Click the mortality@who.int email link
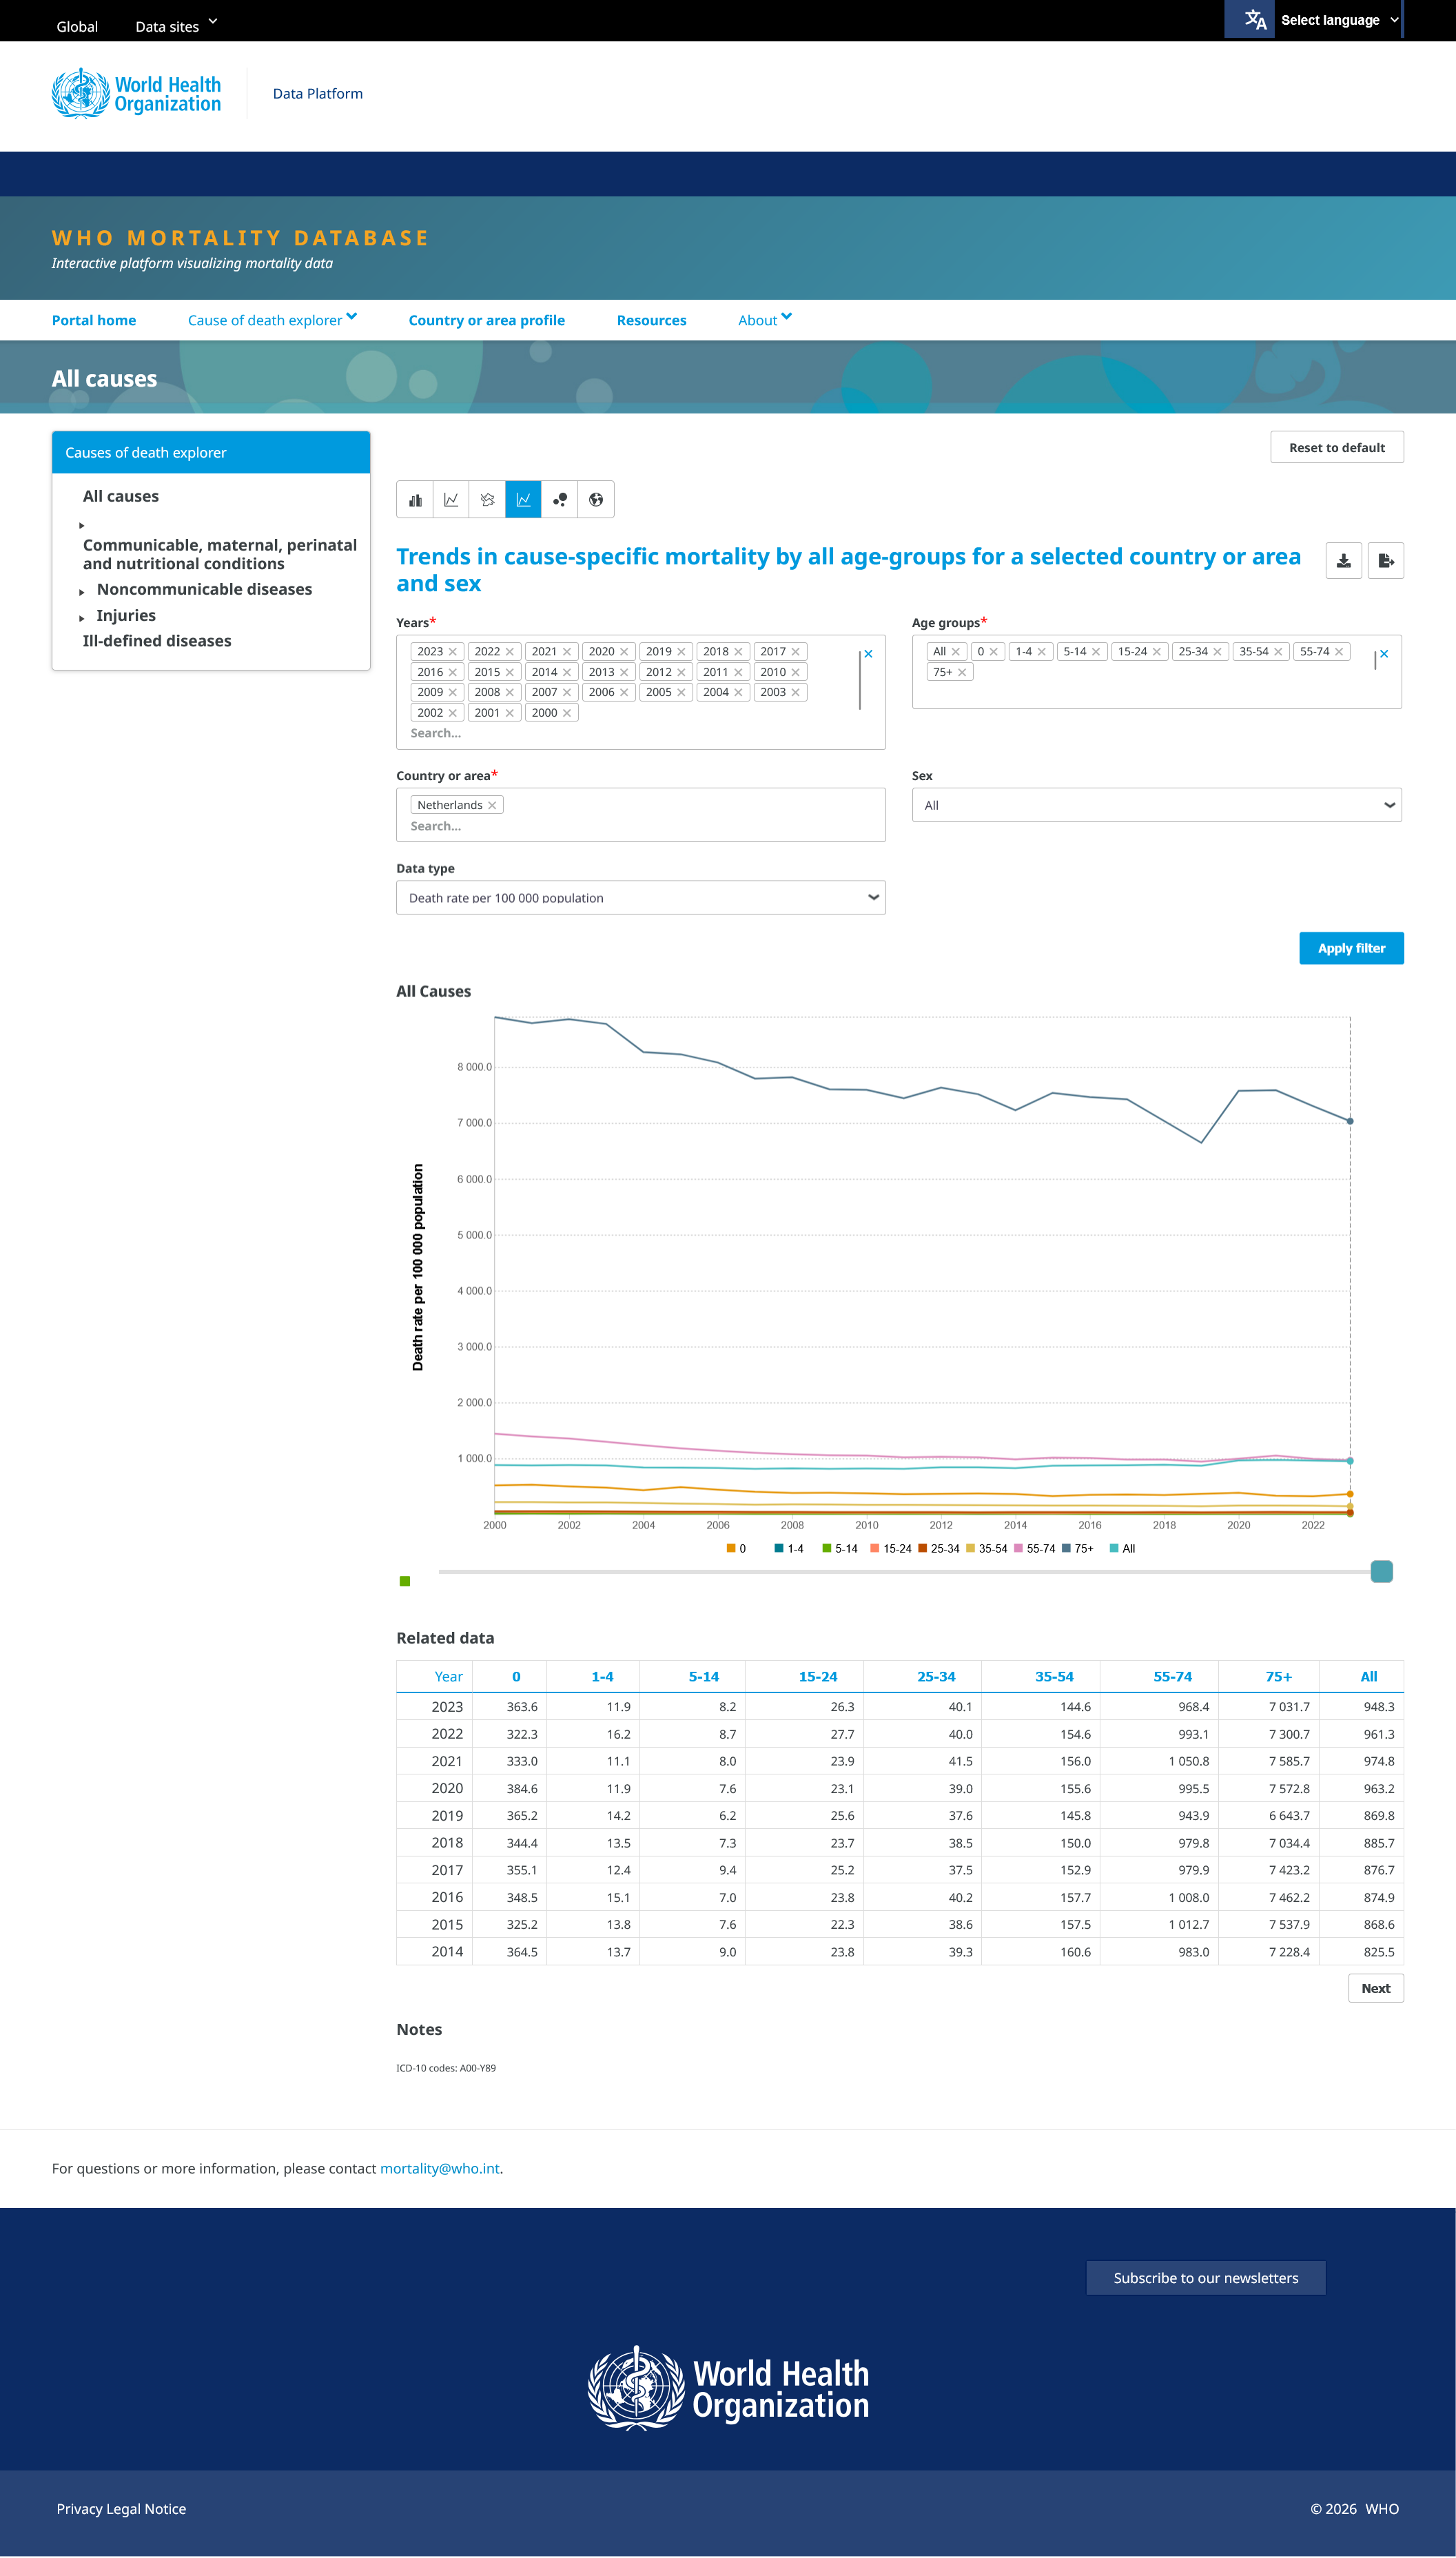The width and height of the screenshot is (1456, 2558). coord(439,2169)
